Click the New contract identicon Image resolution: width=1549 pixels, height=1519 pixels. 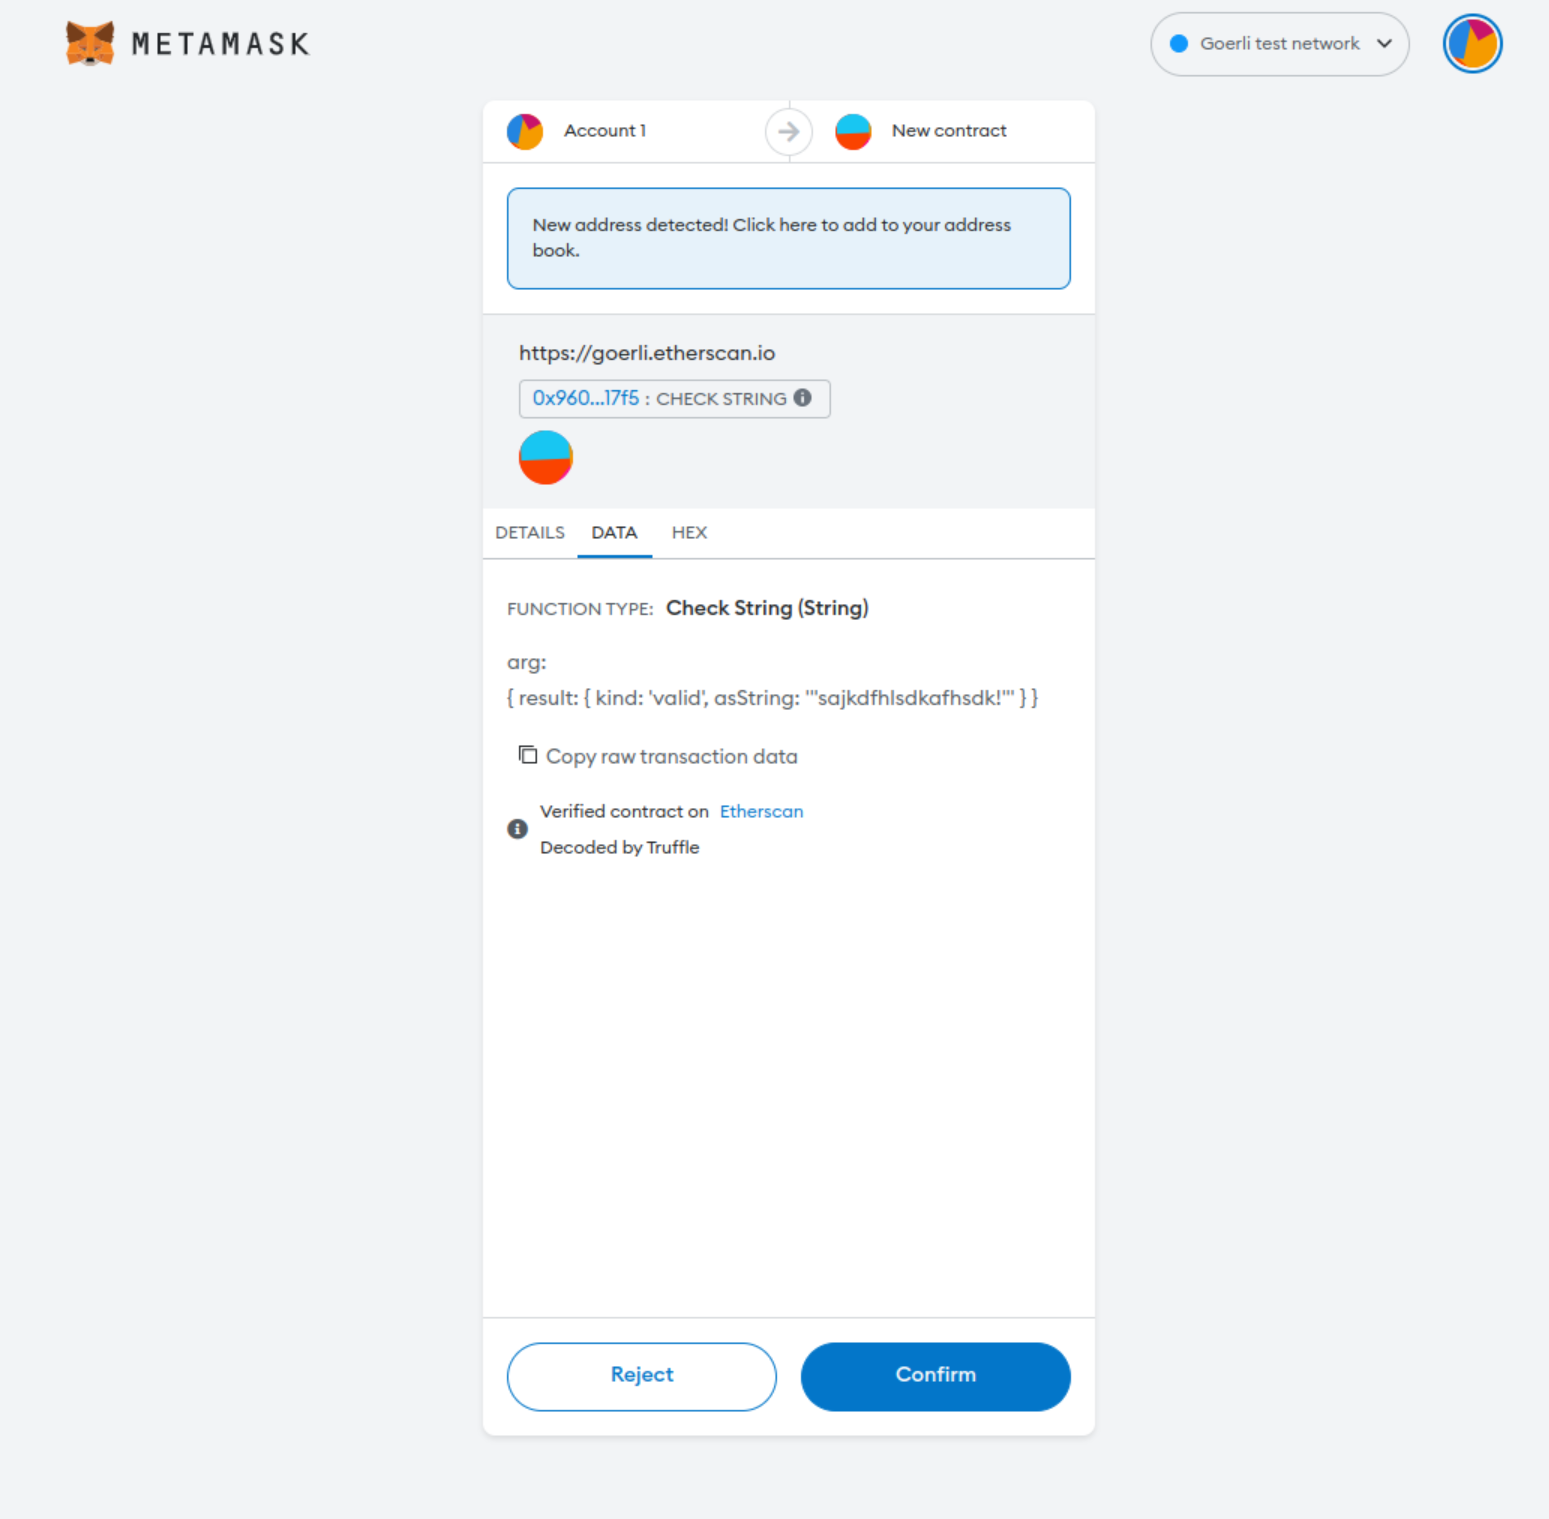pyautogui.click(x=853, y=131)
